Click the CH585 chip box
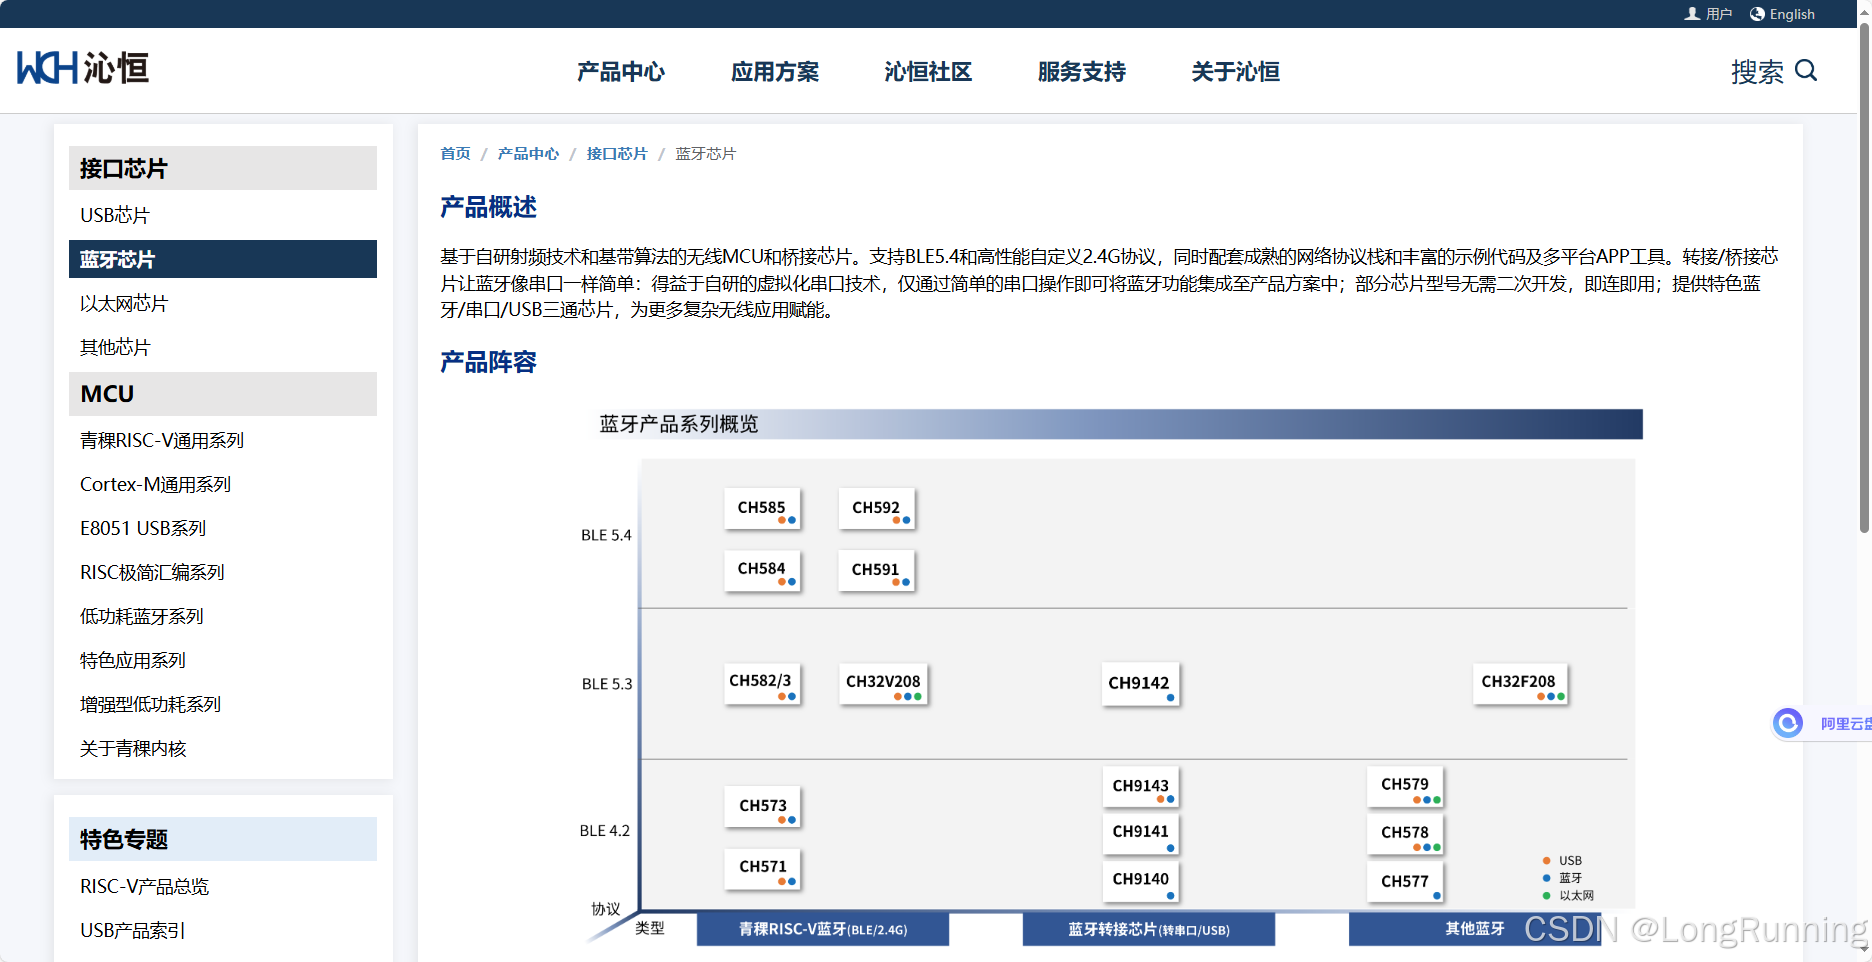The image size is (1872, 962). point(763,510)
